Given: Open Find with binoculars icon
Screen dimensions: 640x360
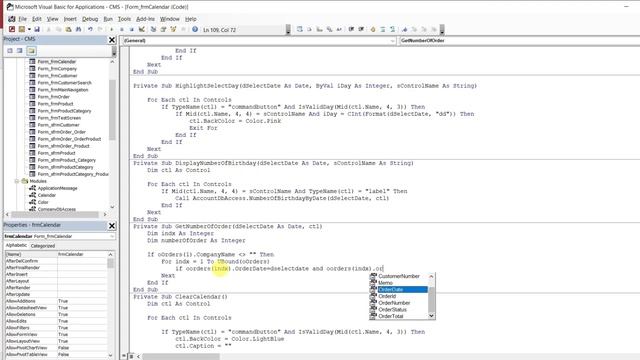Looking at the screenshot, I should (78, 29).
